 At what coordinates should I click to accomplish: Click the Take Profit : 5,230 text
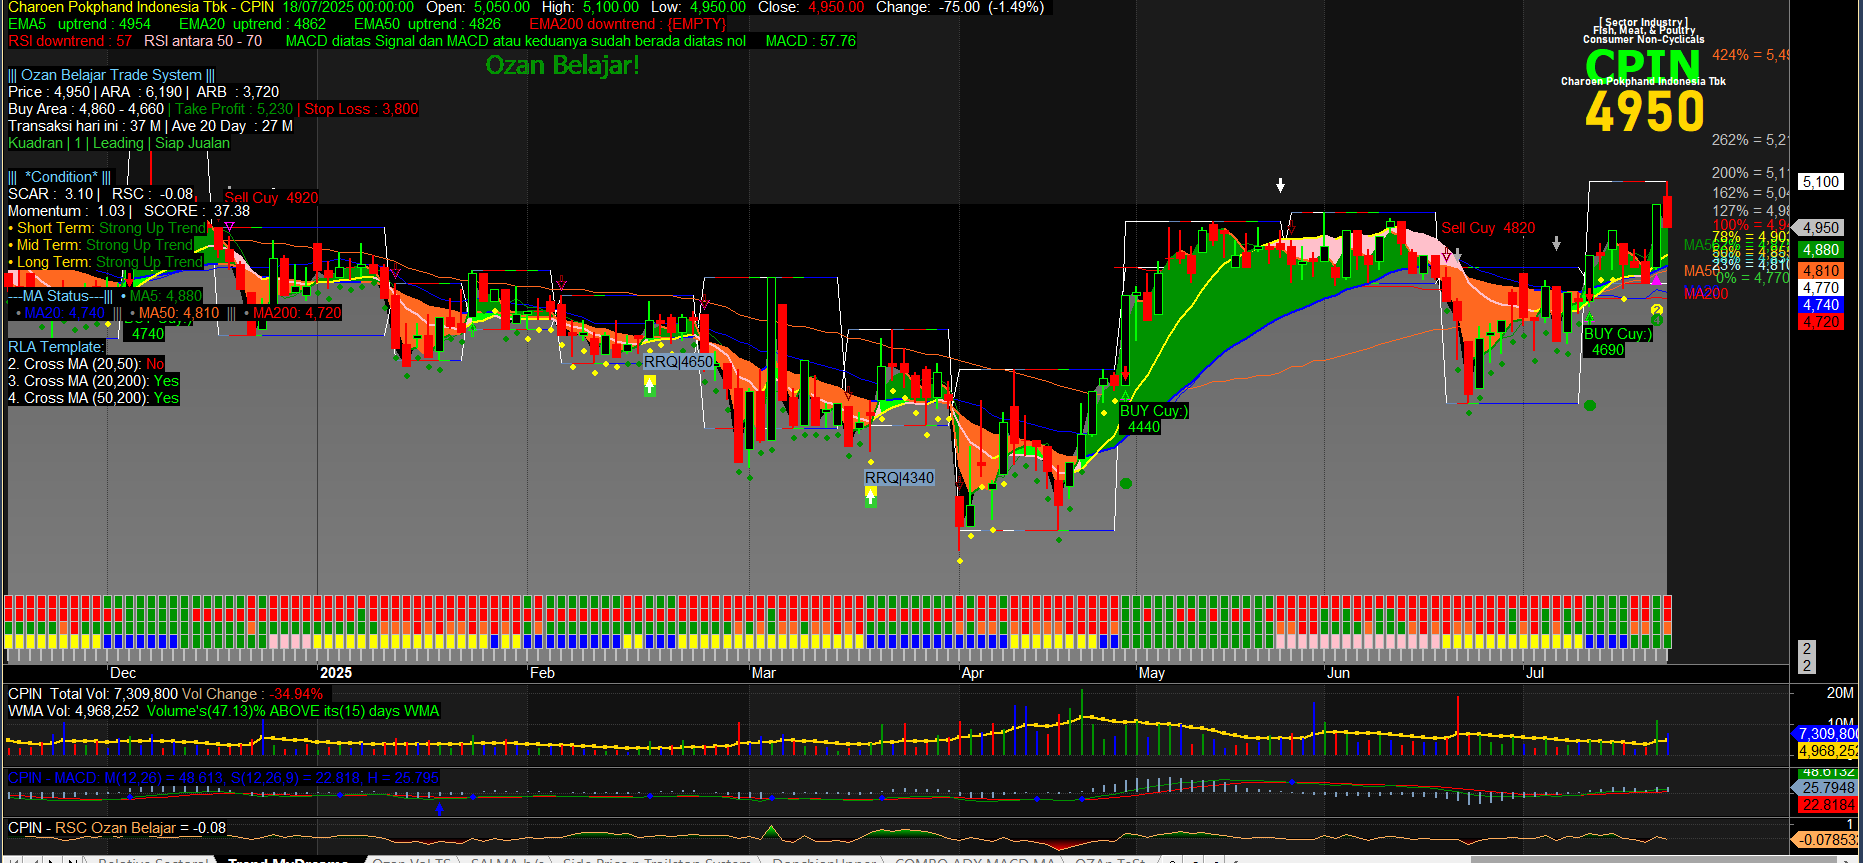click(x=234, y=109)
